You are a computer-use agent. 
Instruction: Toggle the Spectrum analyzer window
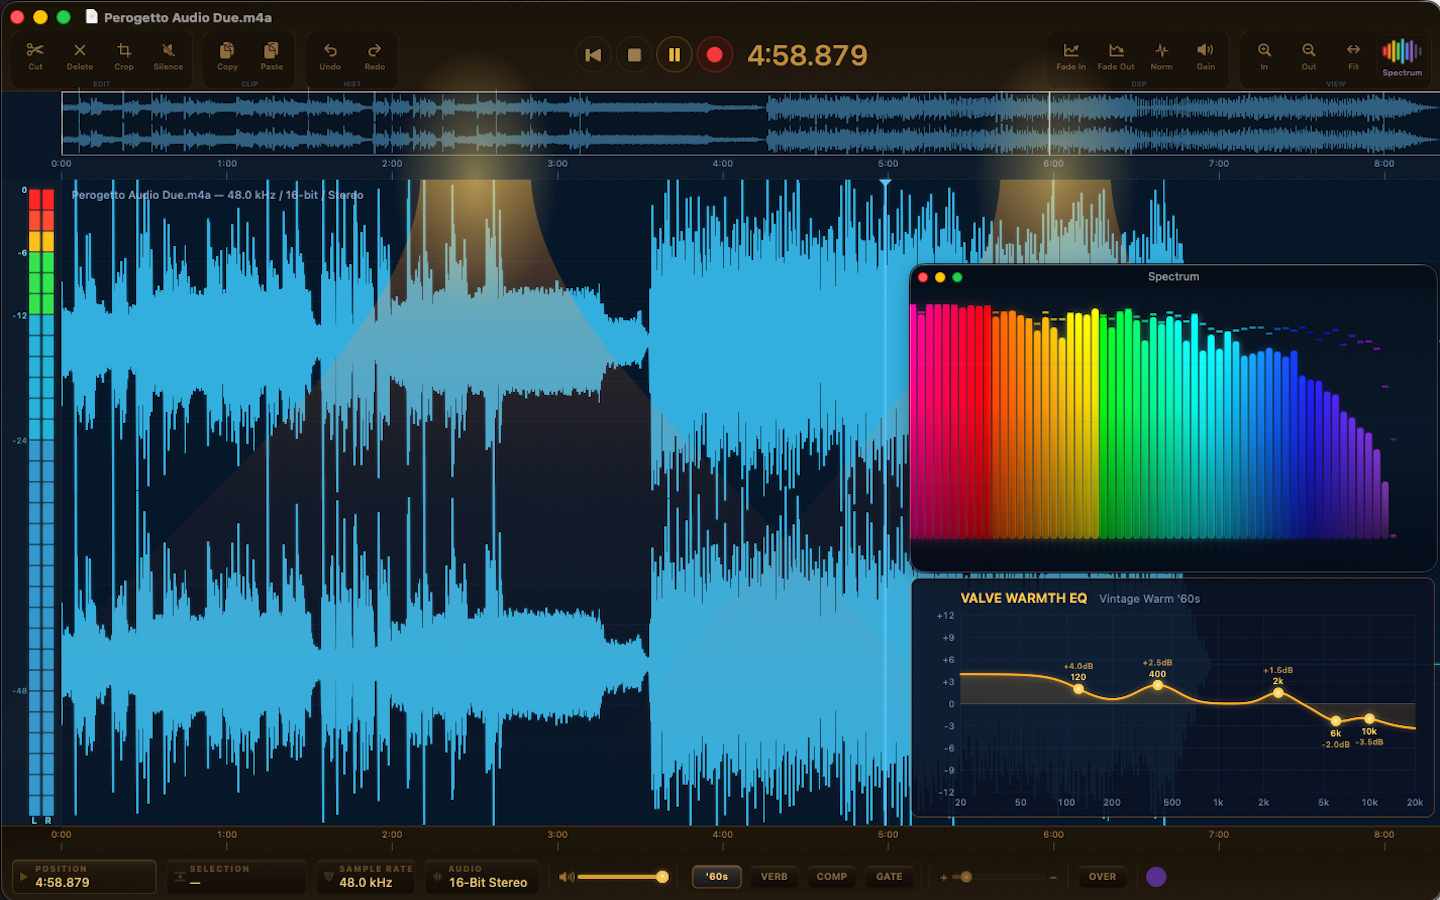[1402, 56]
